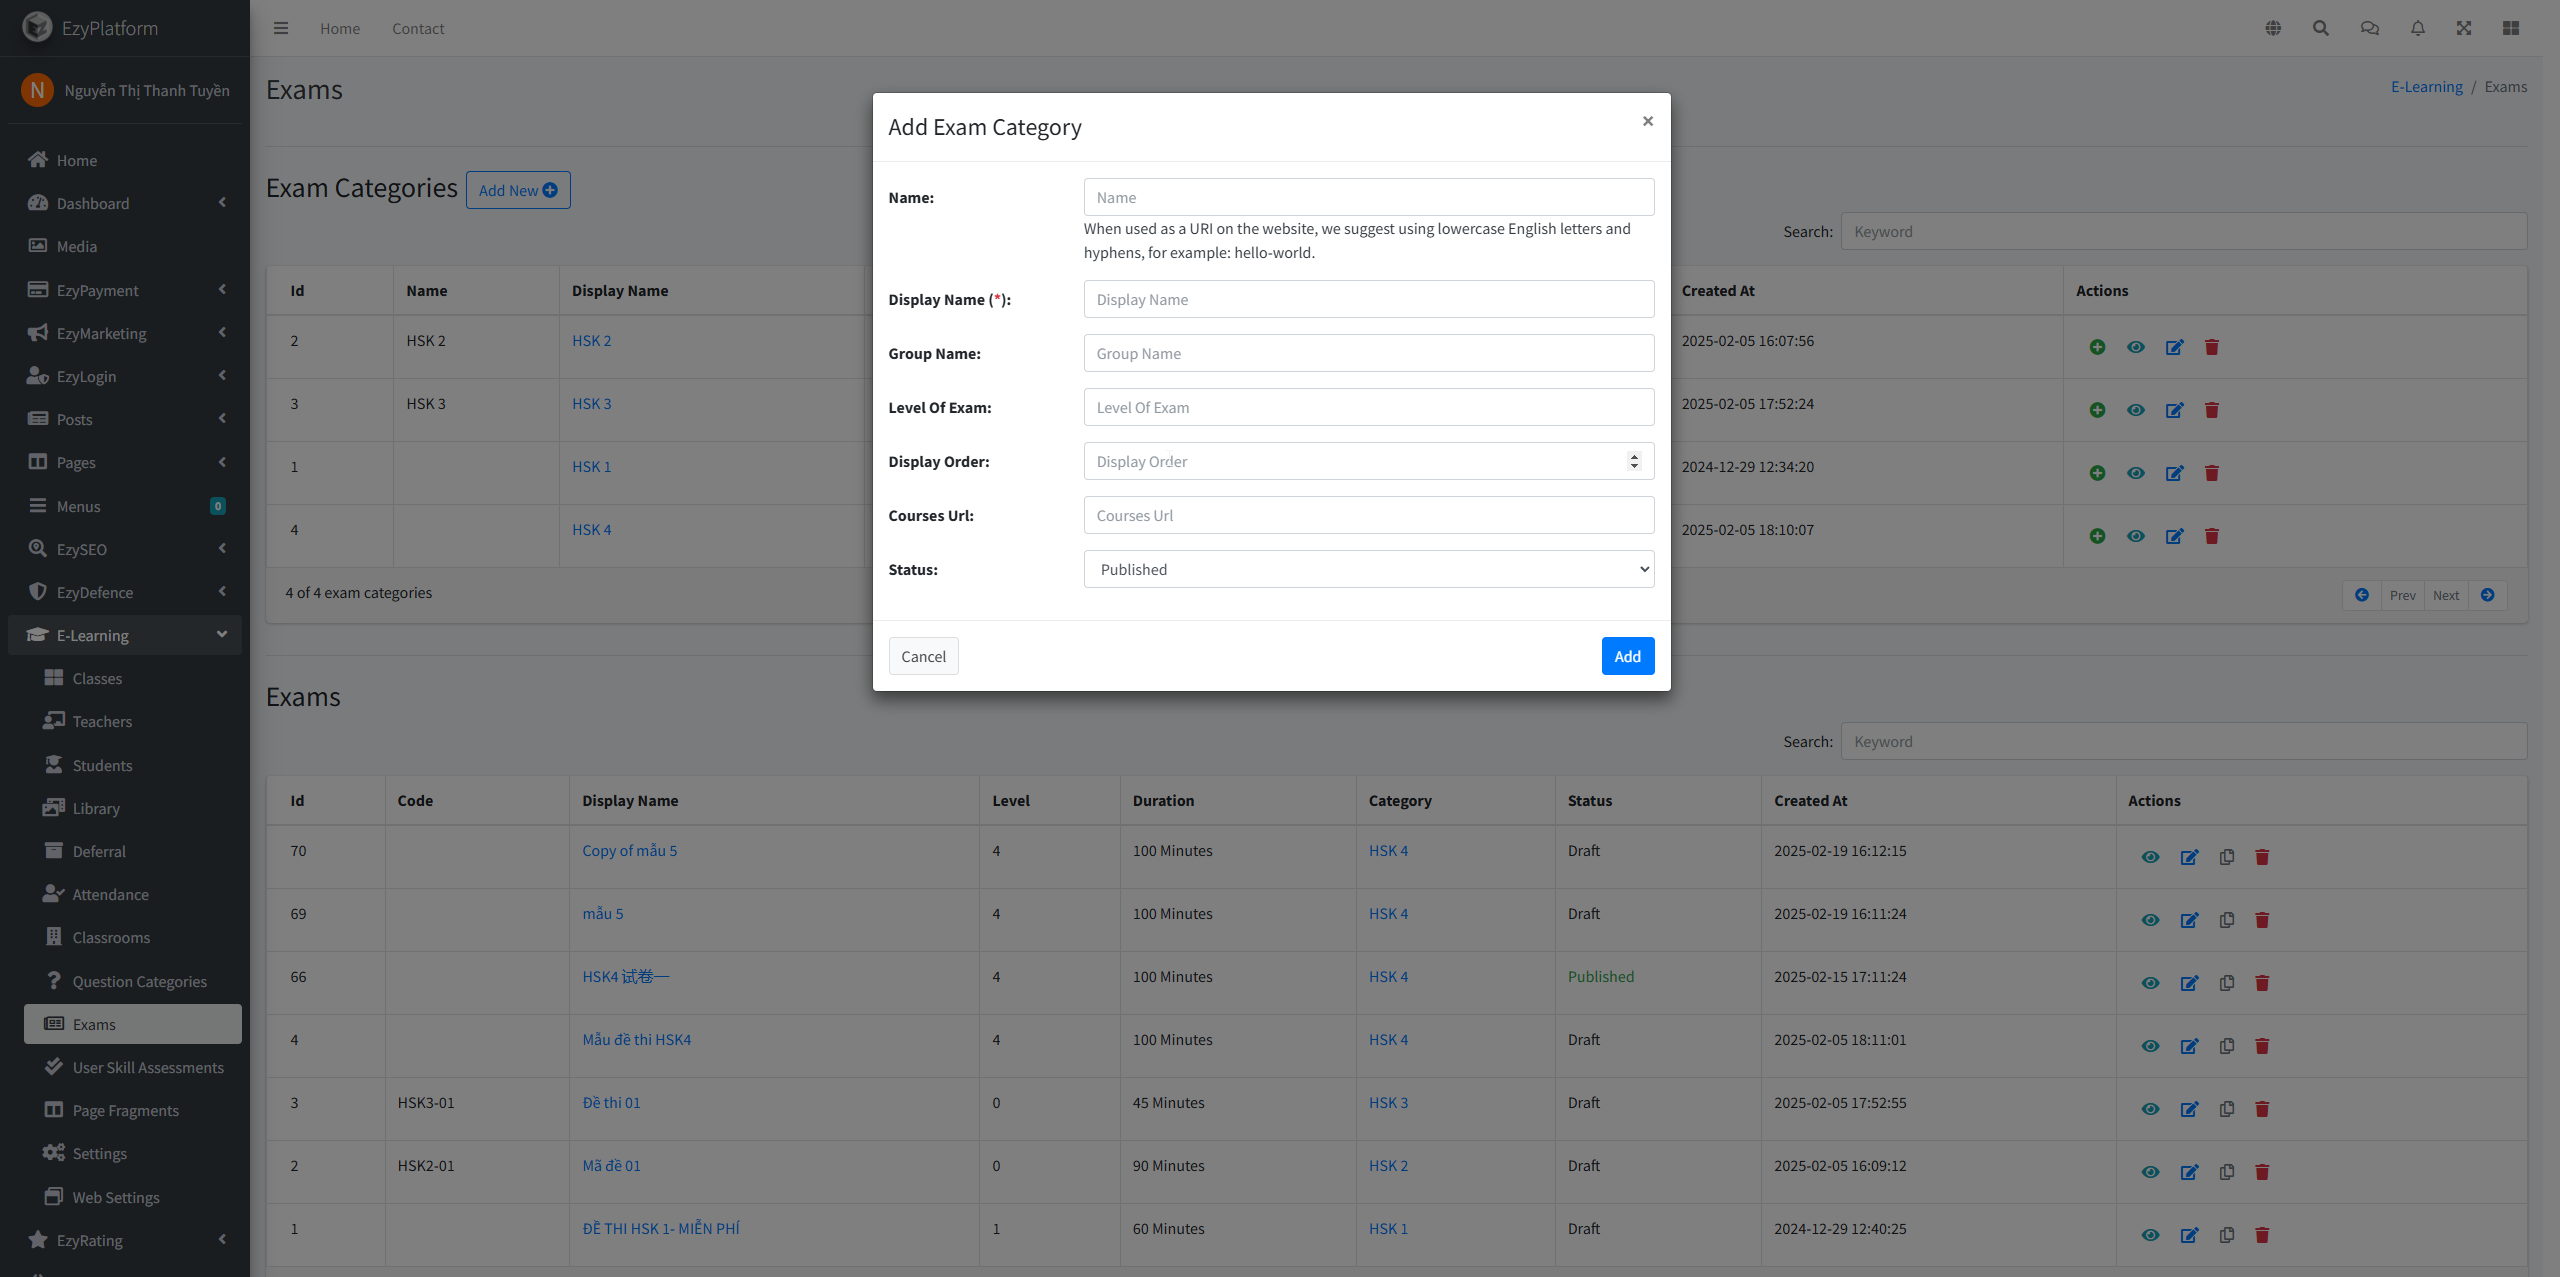Open the Status dropdown showing Published

[1368, 569]
